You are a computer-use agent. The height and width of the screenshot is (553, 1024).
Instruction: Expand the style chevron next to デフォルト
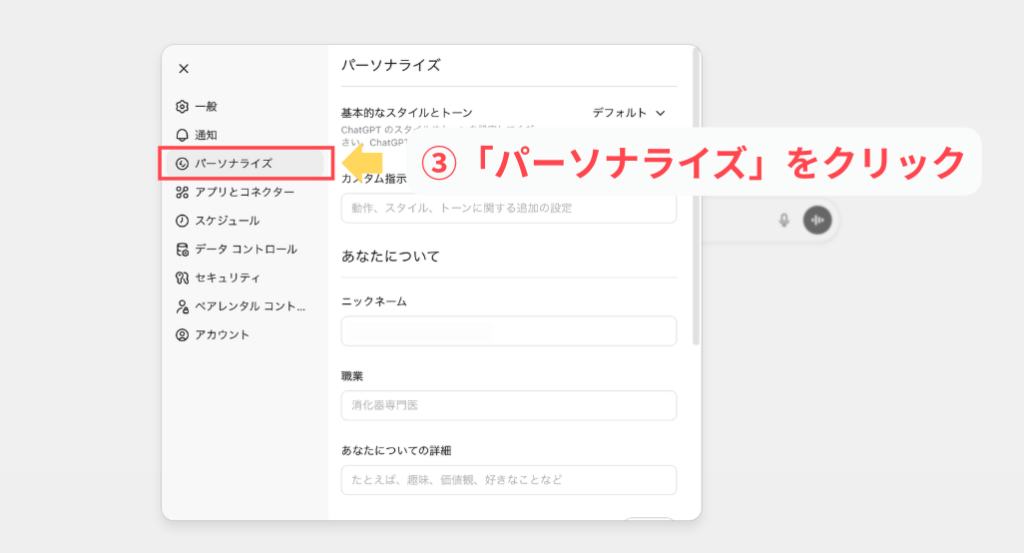pos(660,113)
